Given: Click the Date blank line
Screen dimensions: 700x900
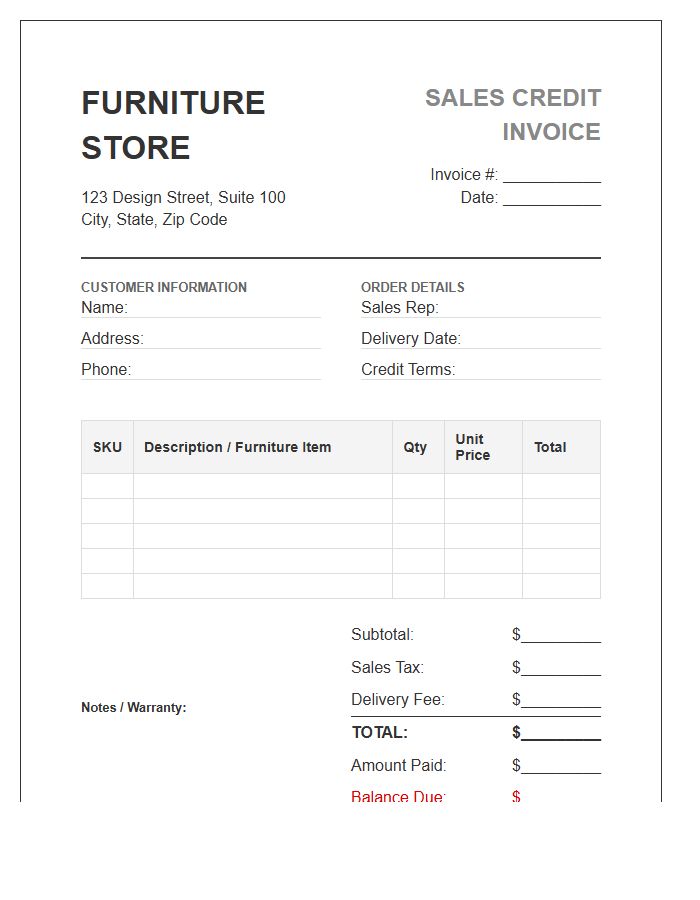Looking at the screenshot, I should pyautogui.click(x=552, y=199).
